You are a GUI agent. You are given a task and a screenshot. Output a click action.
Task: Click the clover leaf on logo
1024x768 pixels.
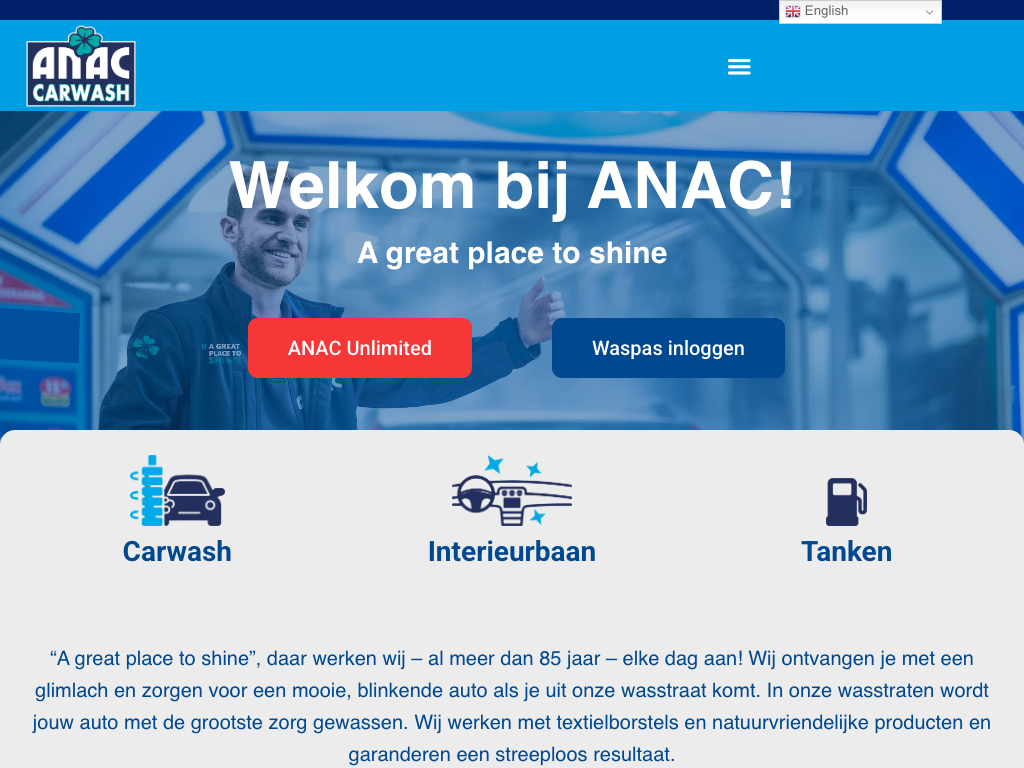[86, 41]
